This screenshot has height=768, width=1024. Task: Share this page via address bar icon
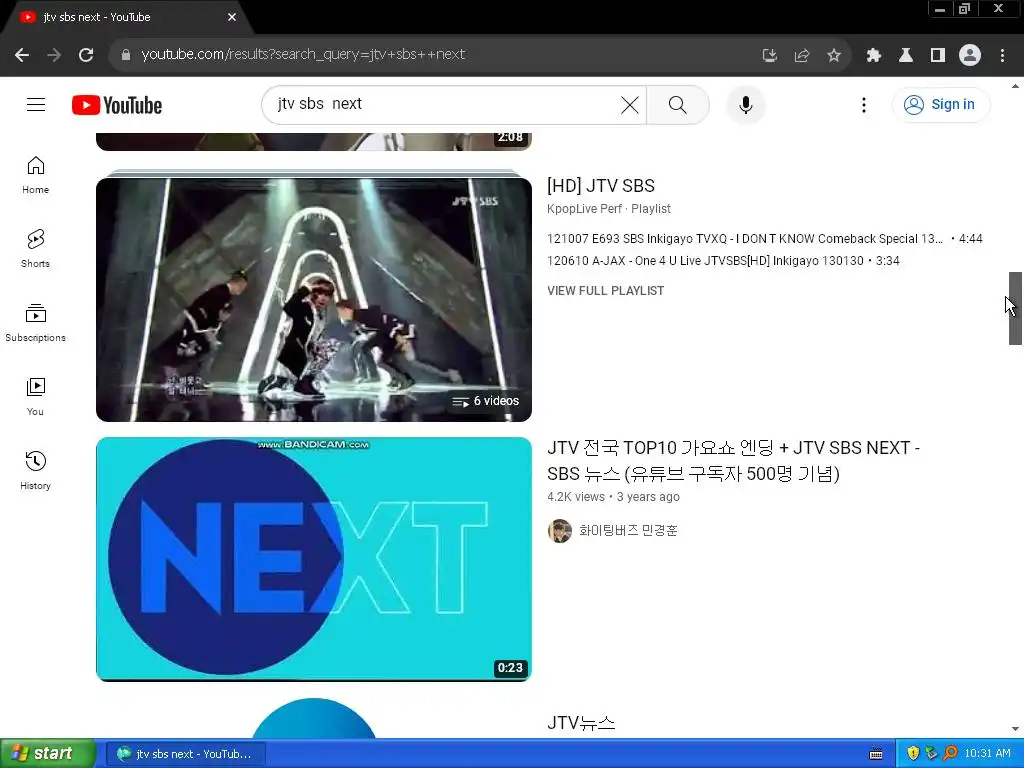[x=802, y=55]
